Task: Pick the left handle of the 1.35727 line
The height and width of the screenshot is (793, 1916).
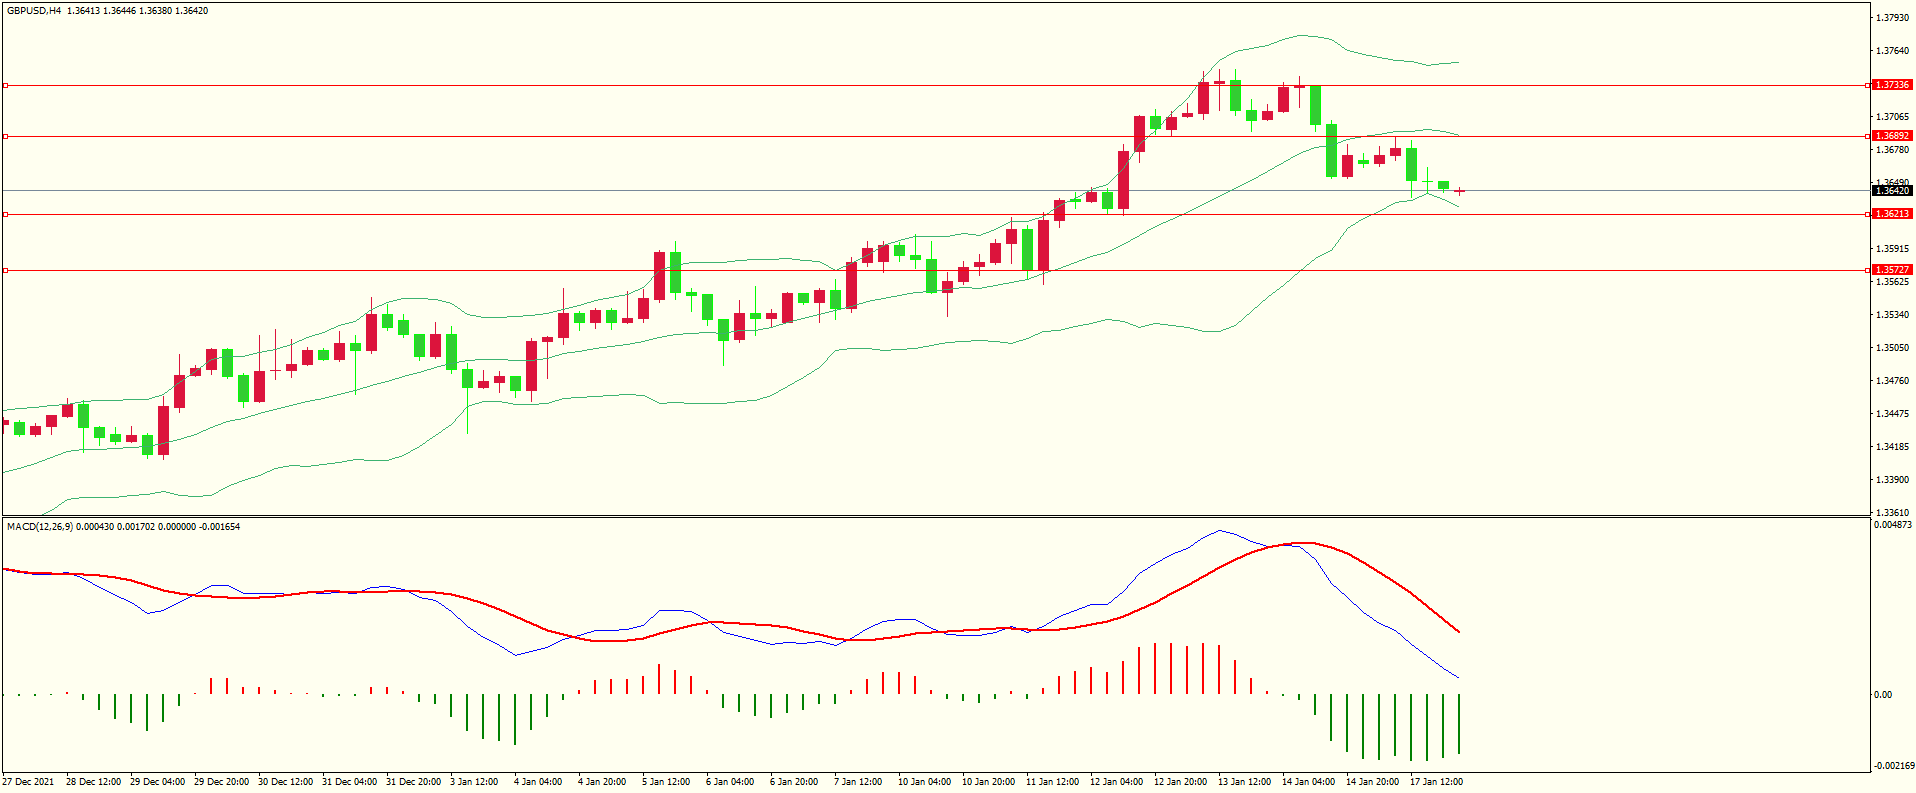Action: pyautogui.click(x=6, y=270)
